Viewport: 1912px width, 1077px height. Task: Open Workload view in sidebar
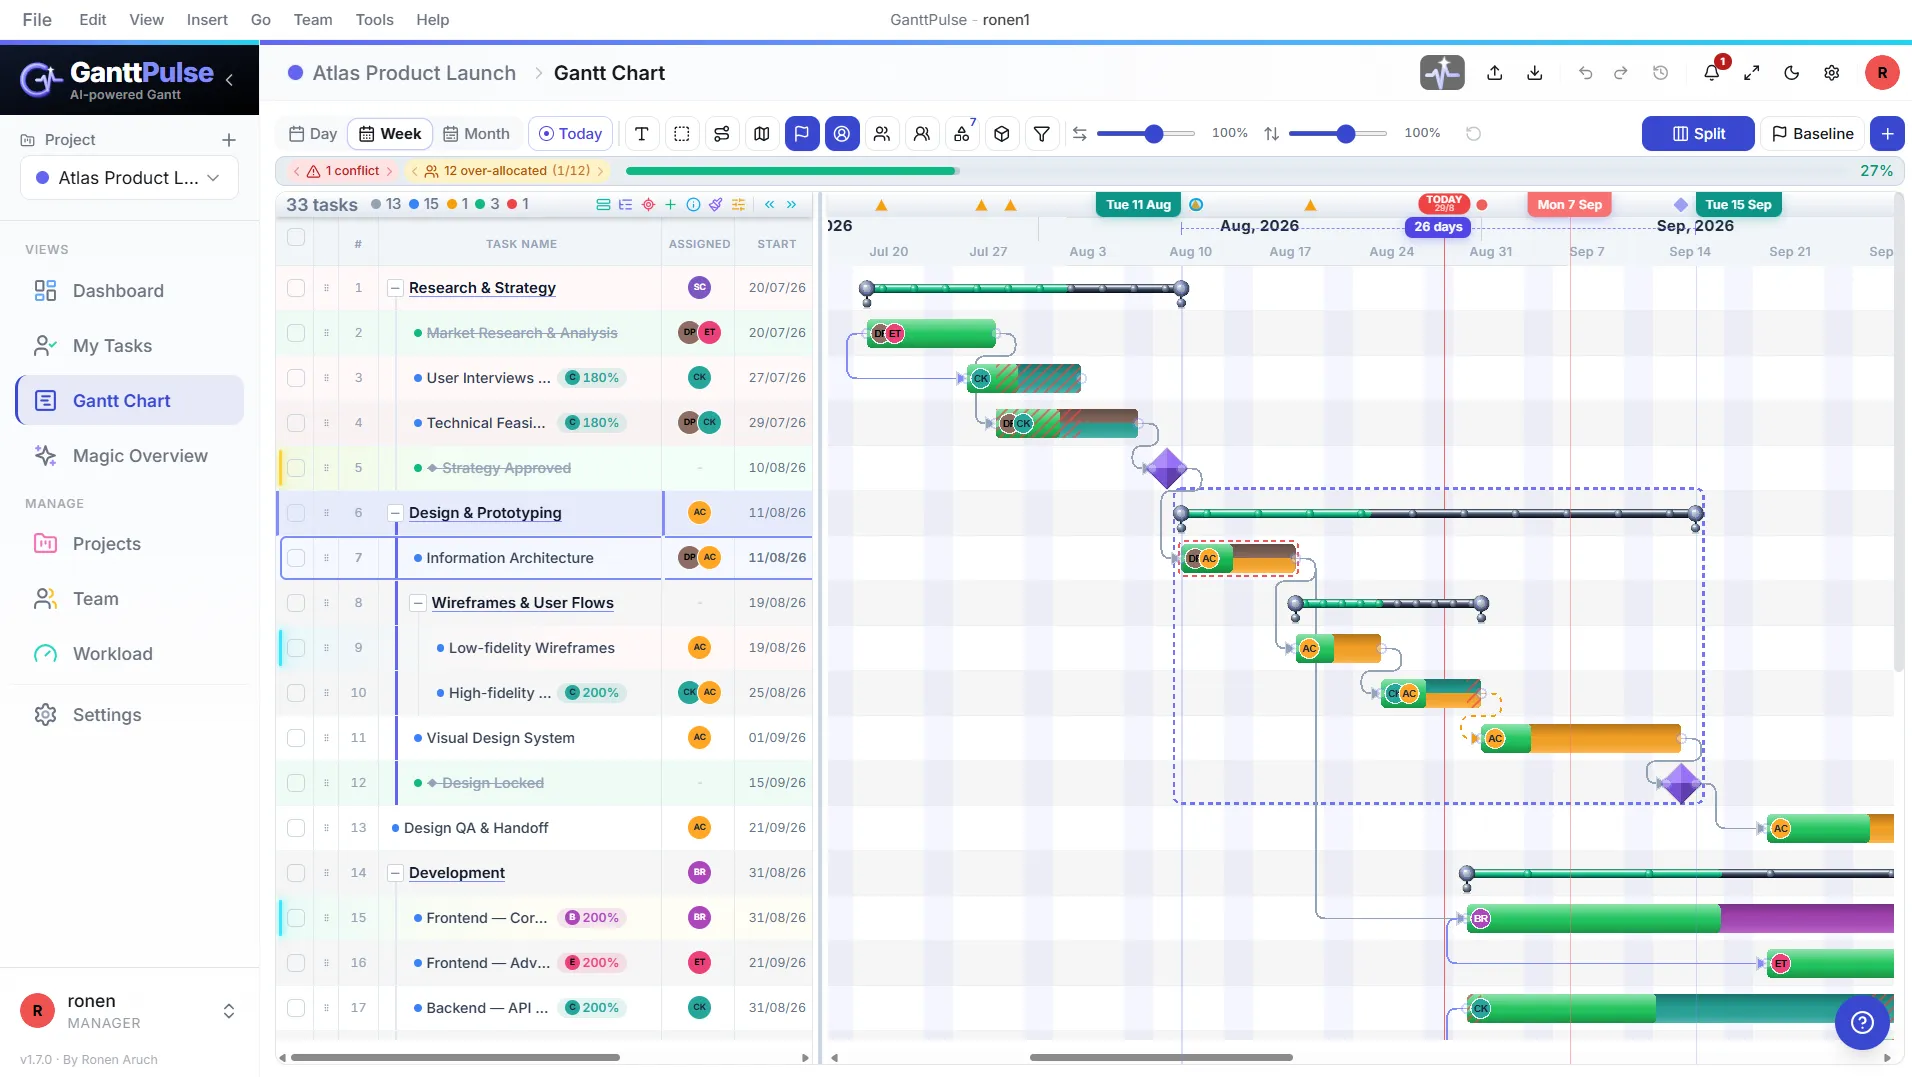tap(129, 654)
